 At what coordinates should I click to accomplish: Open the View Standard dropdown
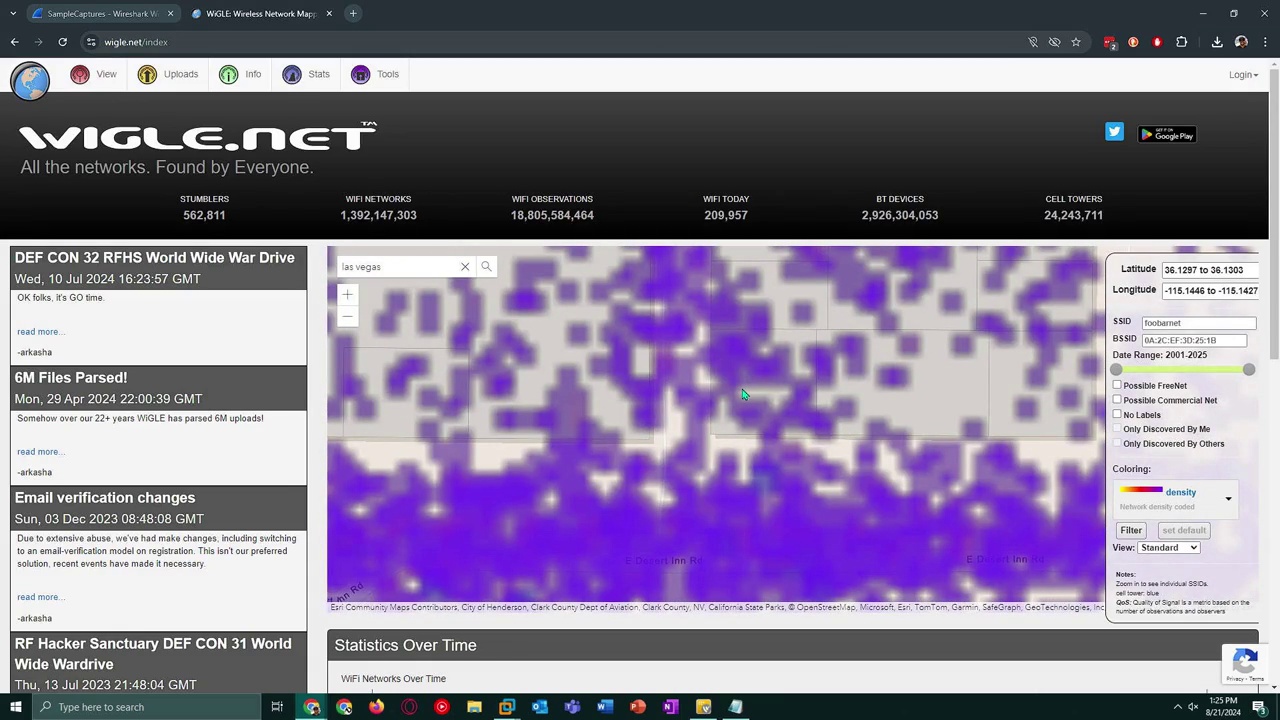[1168, 548]
